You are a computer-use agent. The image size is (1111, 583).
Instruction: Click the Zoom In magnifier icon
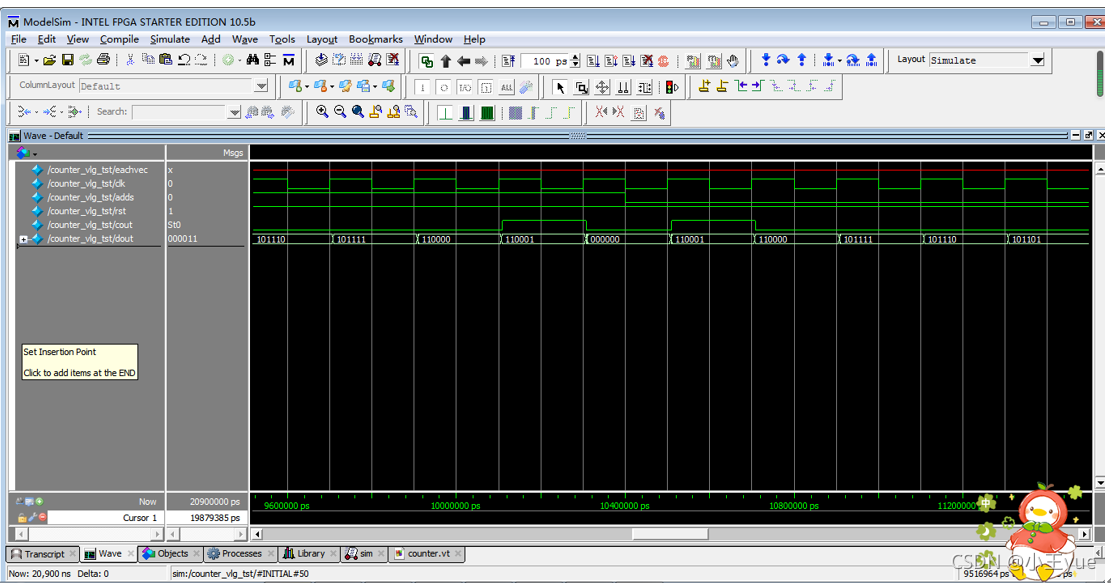tap(322, 112)
